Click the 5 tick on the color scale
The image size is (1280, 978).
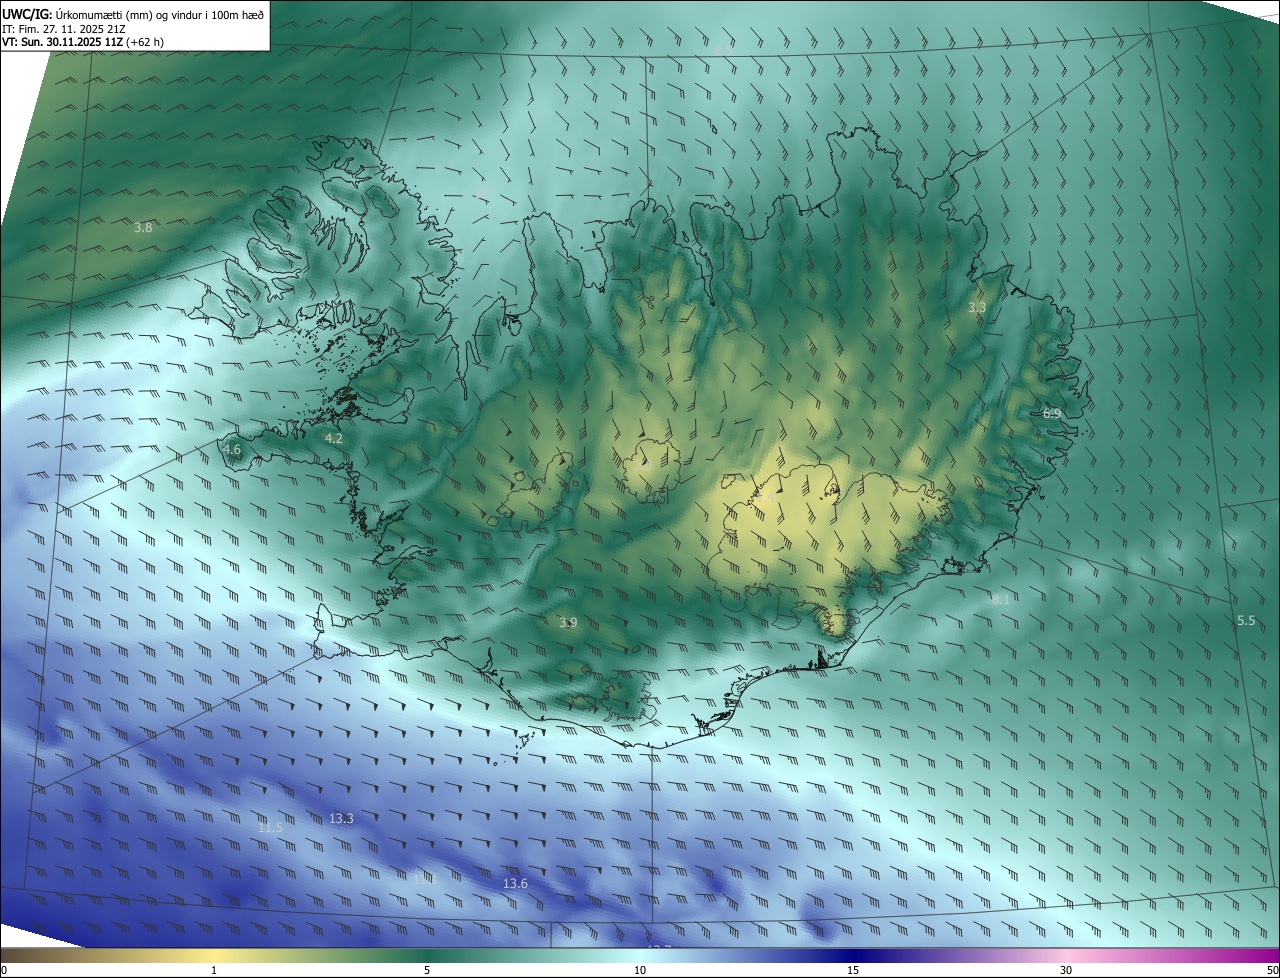click(427, 970)
